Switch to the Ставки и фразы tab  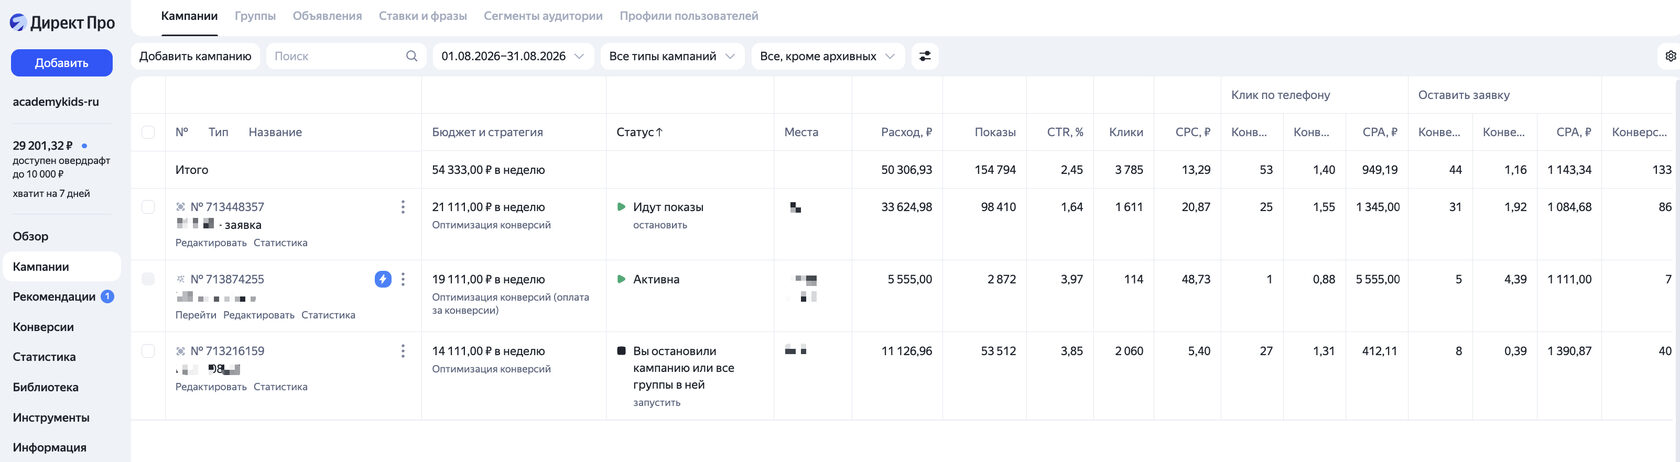(423, 16)
